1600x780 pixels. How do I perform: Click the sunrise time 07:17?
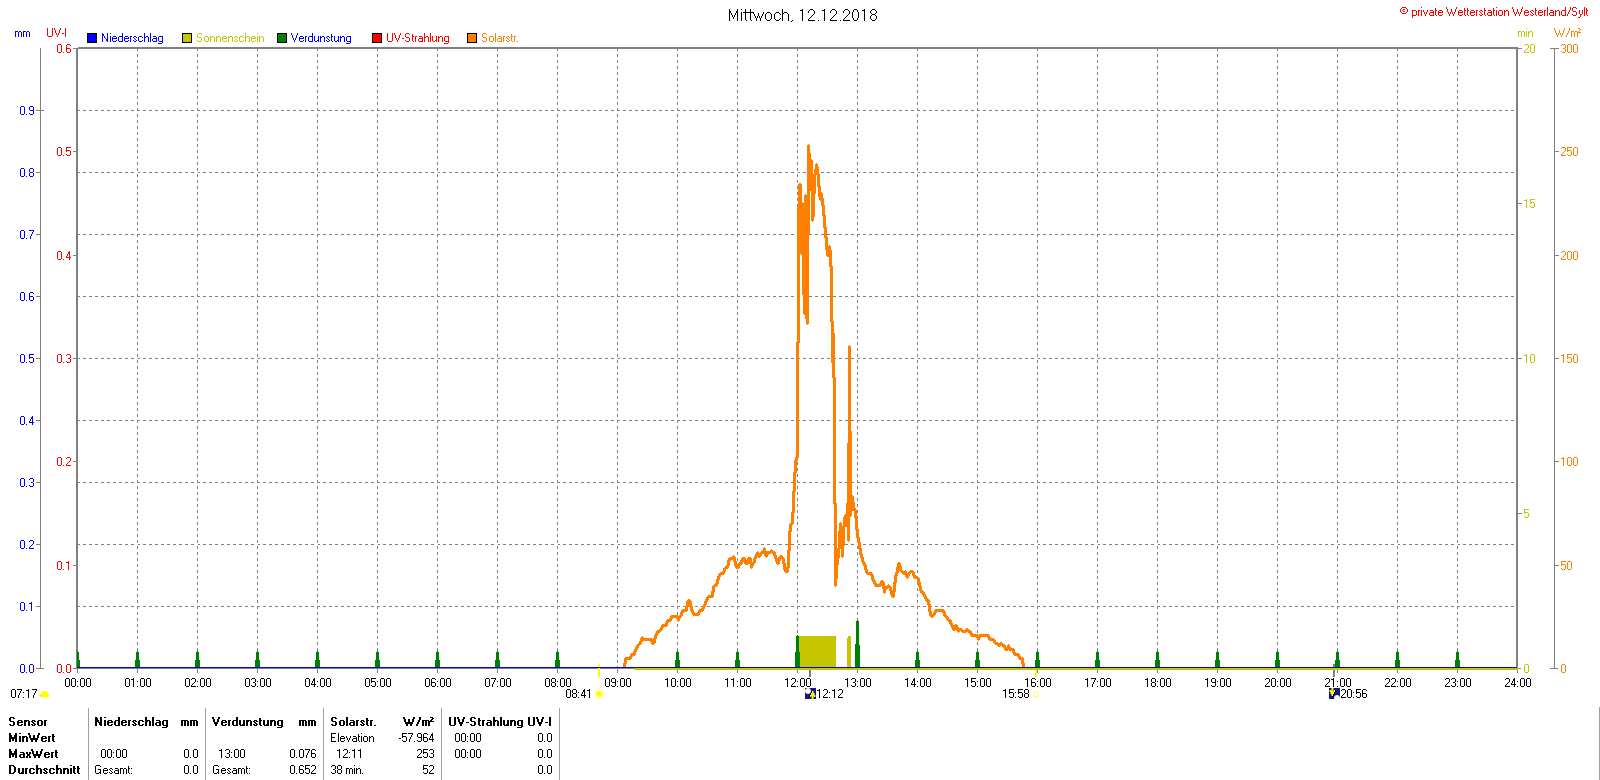click(24, 694)
